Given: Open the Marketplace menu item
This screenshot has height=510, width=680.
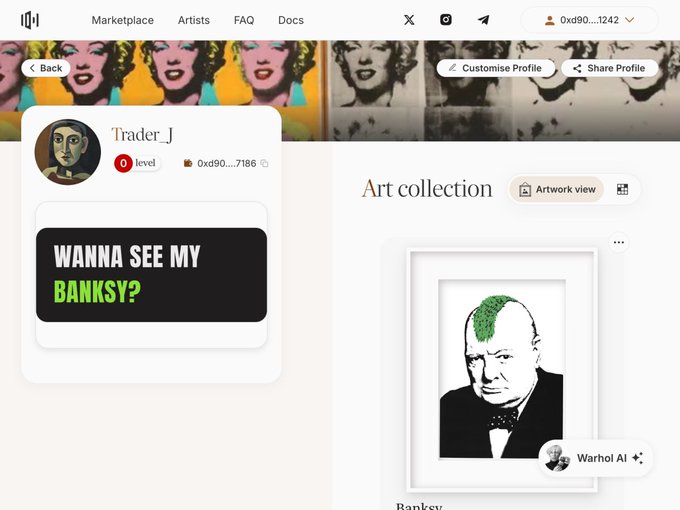Looking at the screenshot, I should (122, 20).
